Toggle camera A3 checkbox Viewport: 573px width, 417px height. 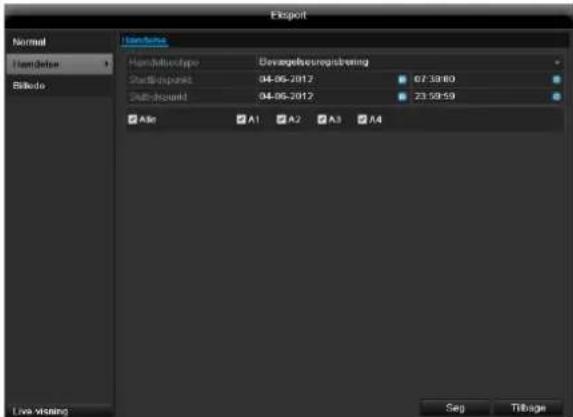click(x=322, y=119)
